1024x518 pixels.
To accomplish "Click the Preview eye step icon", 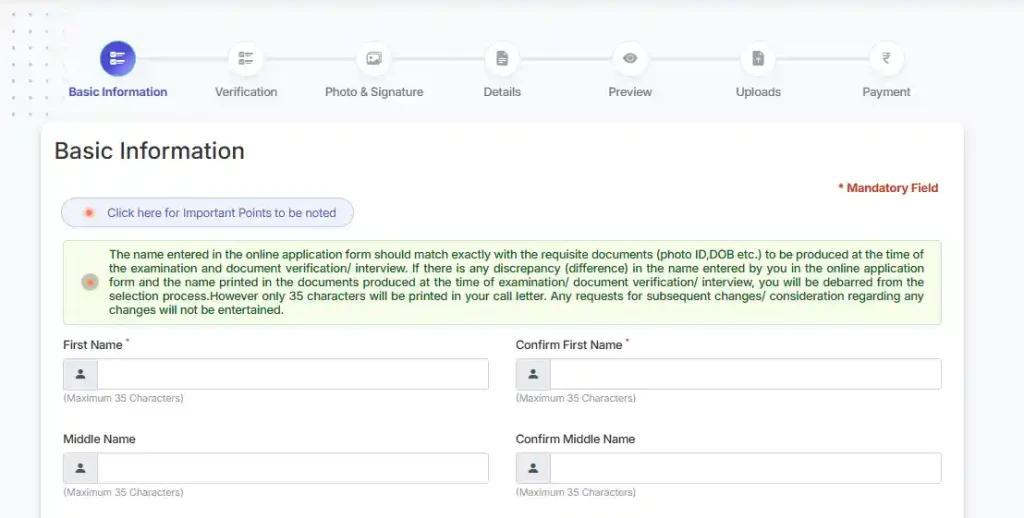I will coord(630,59).
